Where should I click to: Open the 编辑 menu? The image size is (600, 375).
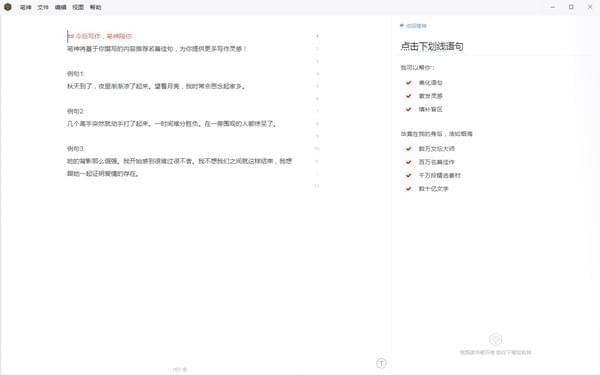tap(60, 7)
